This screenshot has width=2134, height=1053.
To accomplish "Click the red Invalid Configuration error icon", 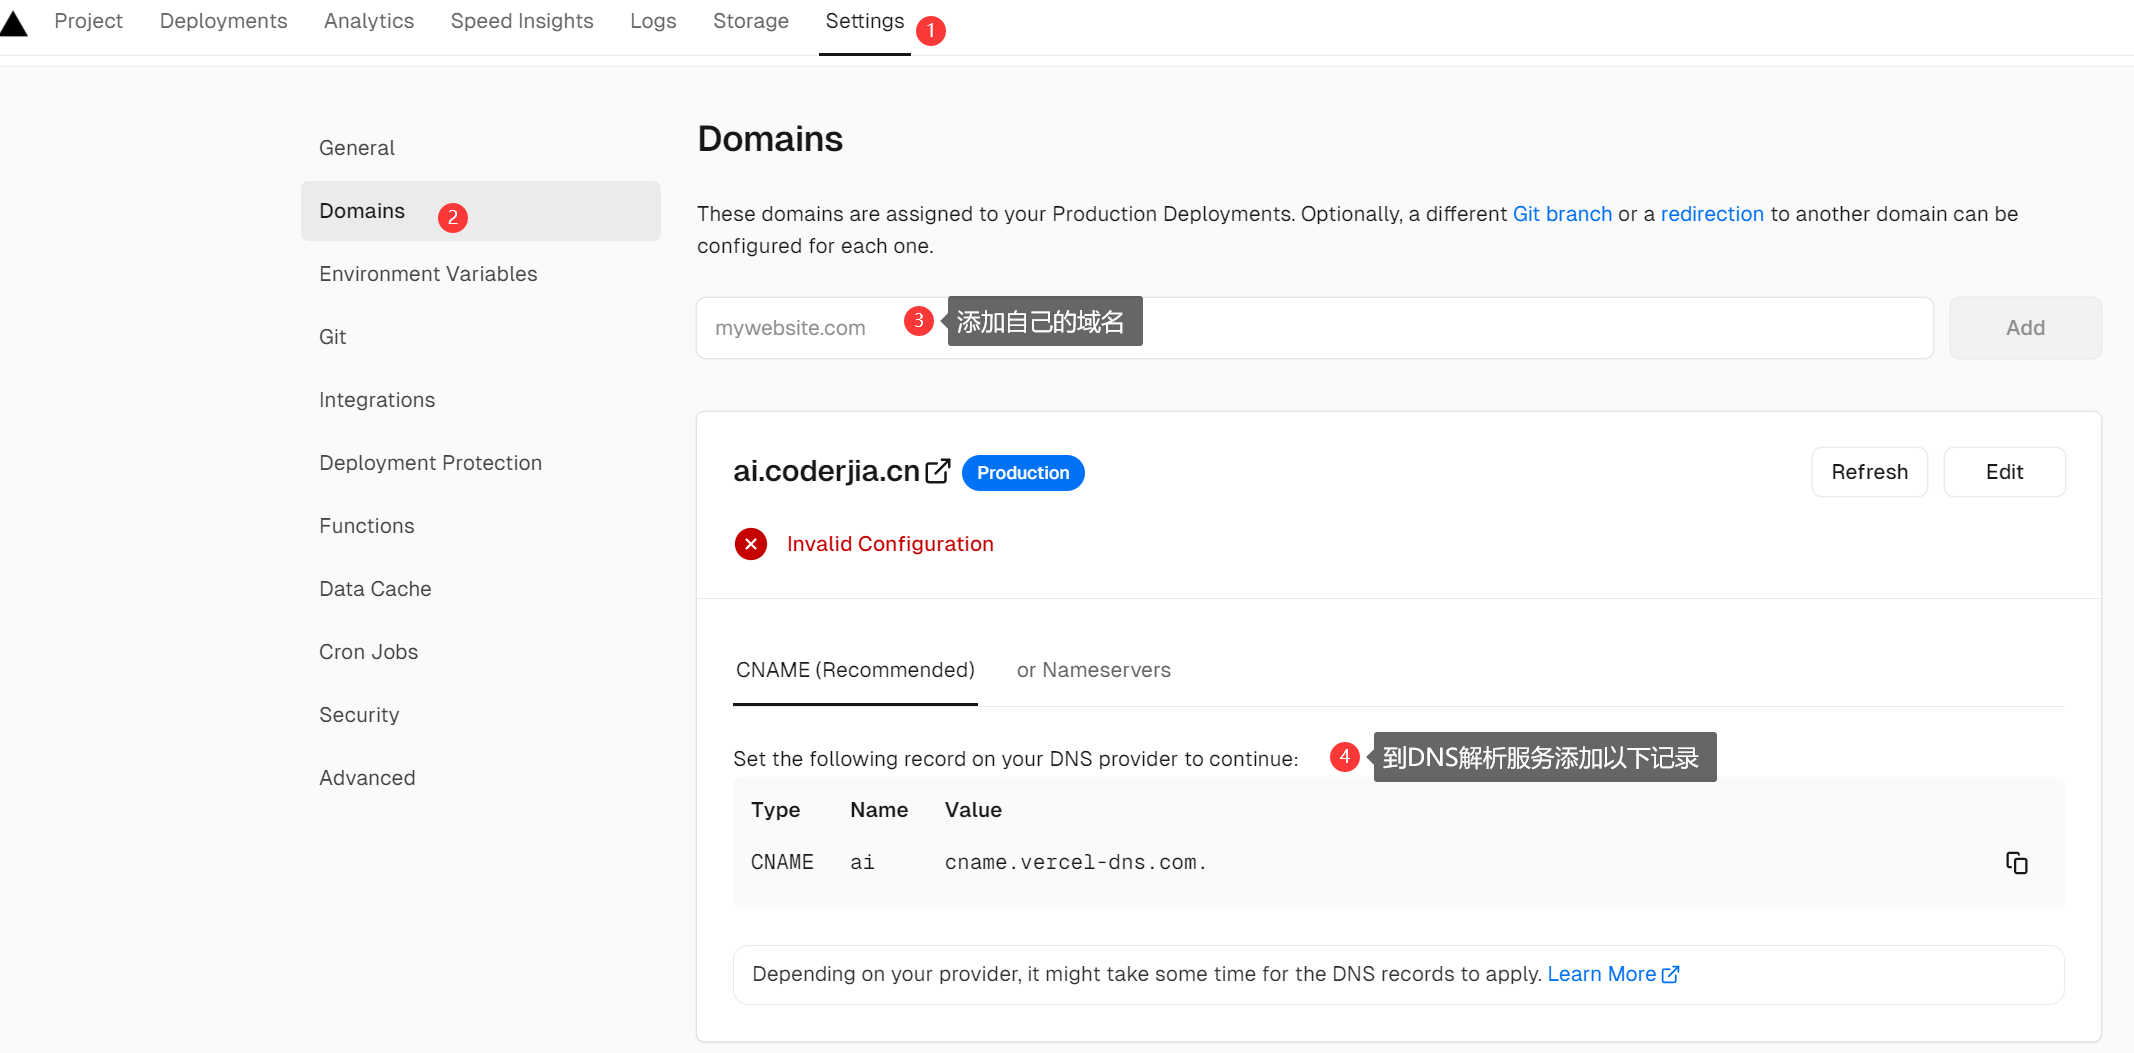I will pyautogui.click(x=751, y=544).
